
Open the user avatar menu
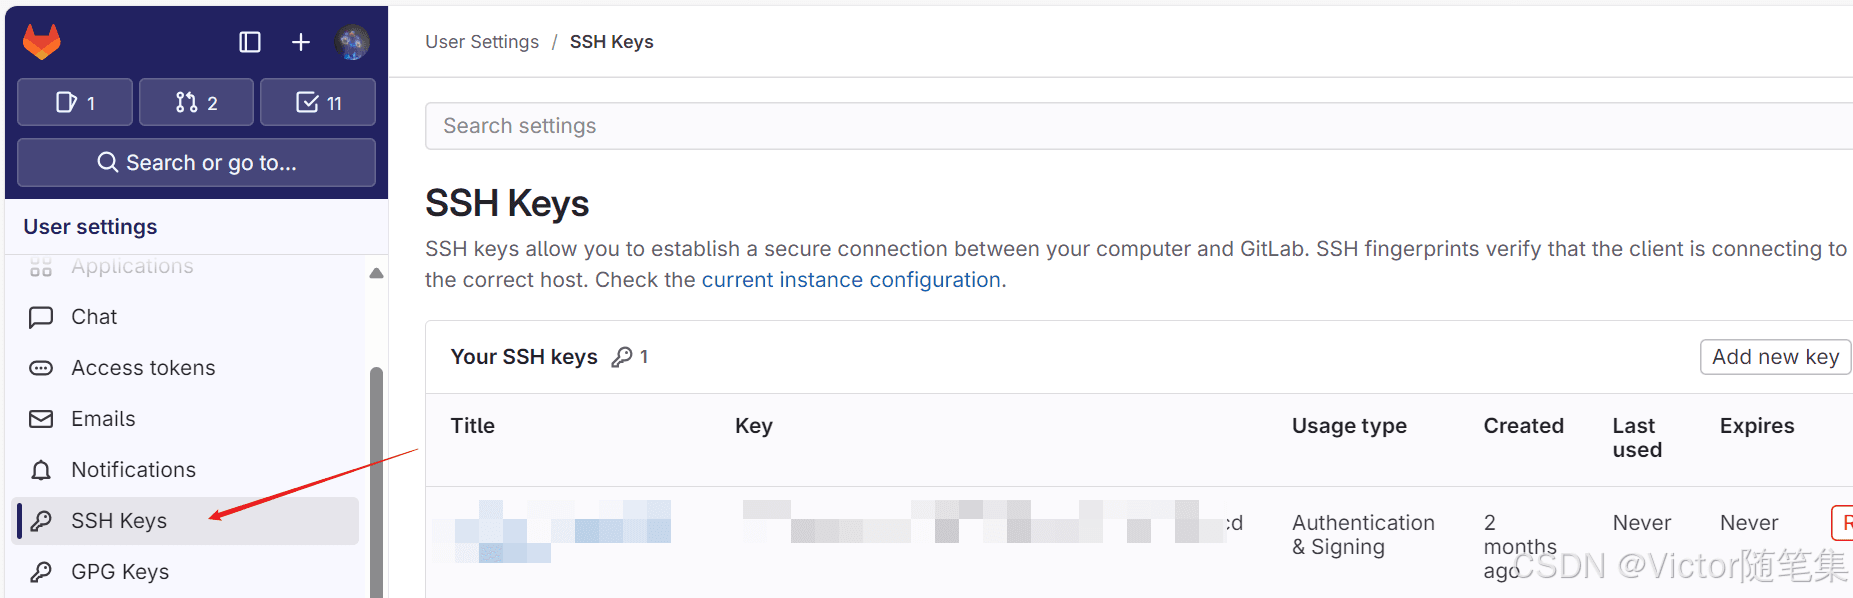(352, 42)
